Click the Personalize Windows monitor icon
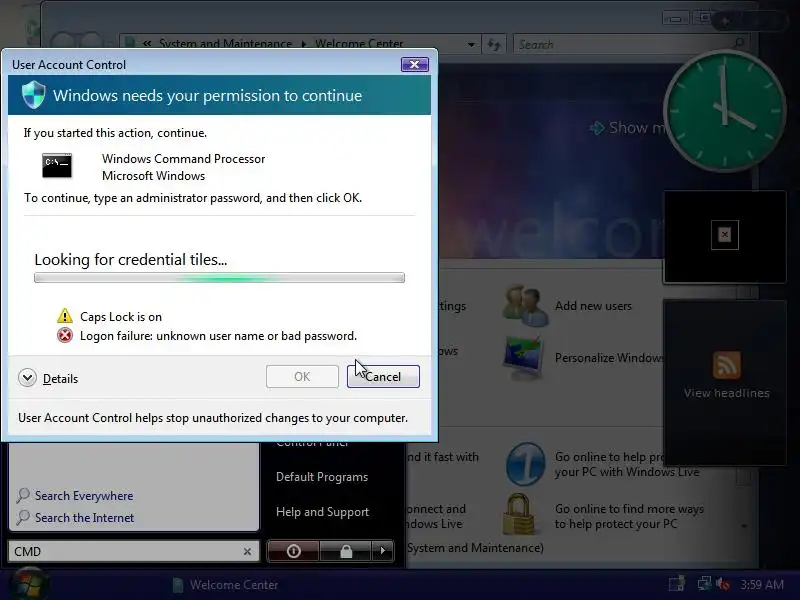The width and height of the screenshot is (800, 600). (x=523, y=358)
